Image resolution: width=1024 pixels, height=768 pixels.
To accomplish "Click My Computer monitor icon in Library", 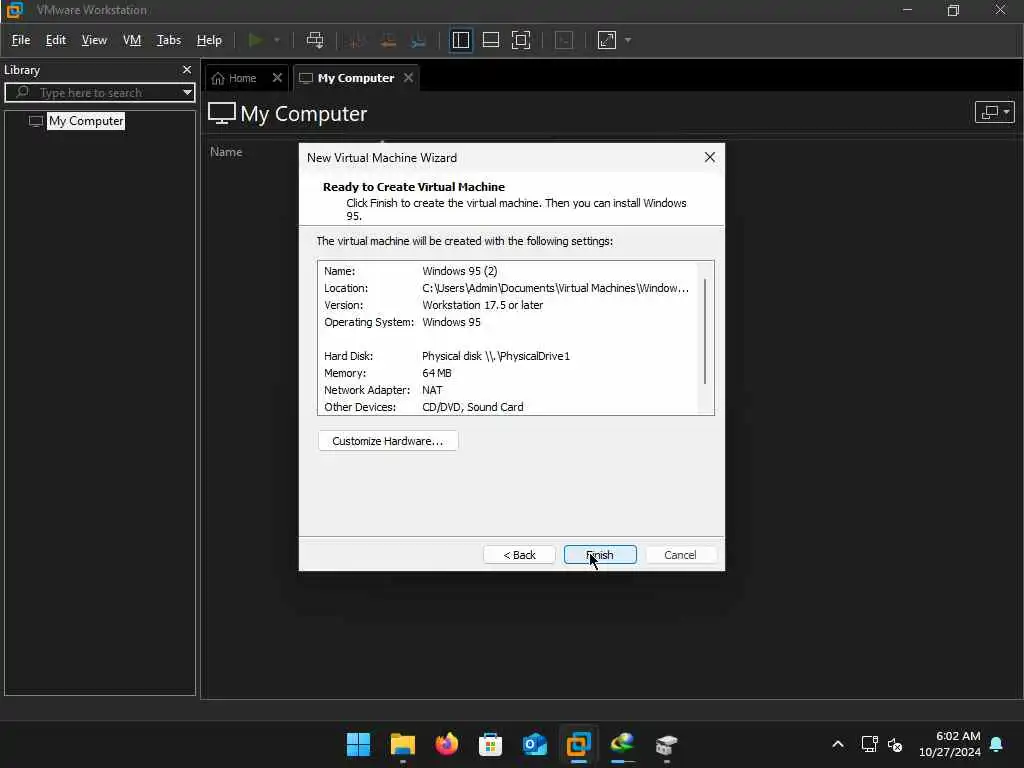I will coord(36,121).
